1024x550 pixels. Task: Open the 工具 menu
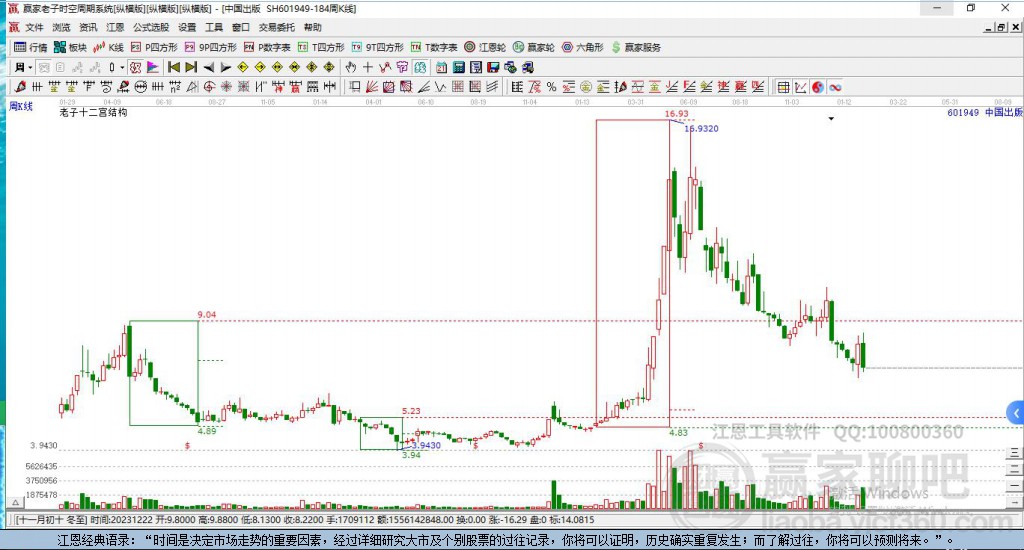tap(214, 27)
